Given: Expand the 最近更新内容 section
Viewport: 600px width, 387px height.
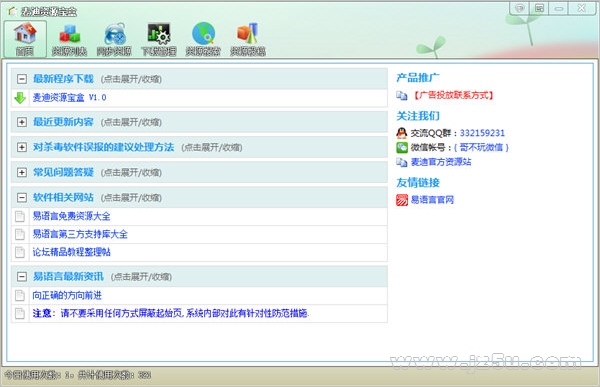Looking at the screenshot, I should pos(22,122).
